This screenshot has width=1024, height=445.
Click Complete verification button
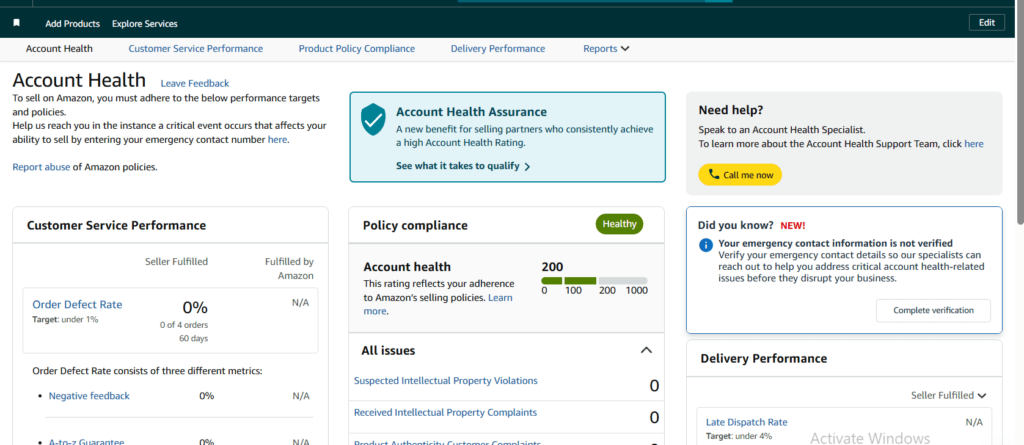click(933, 310)
